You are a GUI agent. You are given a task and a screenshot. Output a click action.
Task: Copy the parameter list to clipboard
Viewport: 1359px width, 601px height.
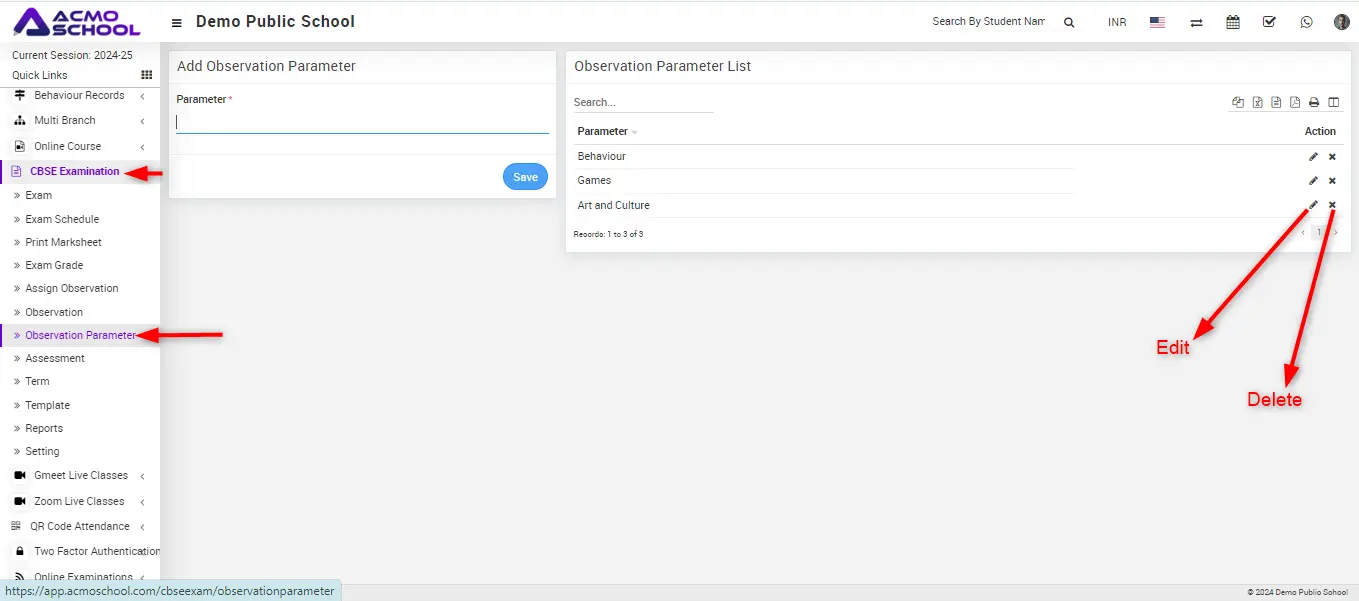pos(1238,102)
